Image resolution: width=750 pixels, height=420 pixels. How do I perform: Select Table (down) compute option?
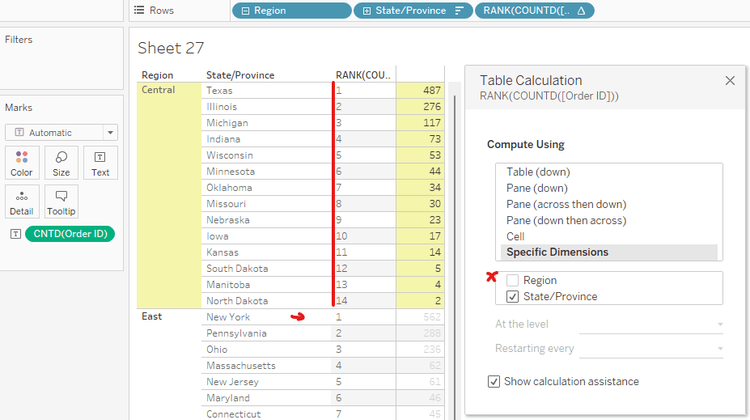[540, 172]
